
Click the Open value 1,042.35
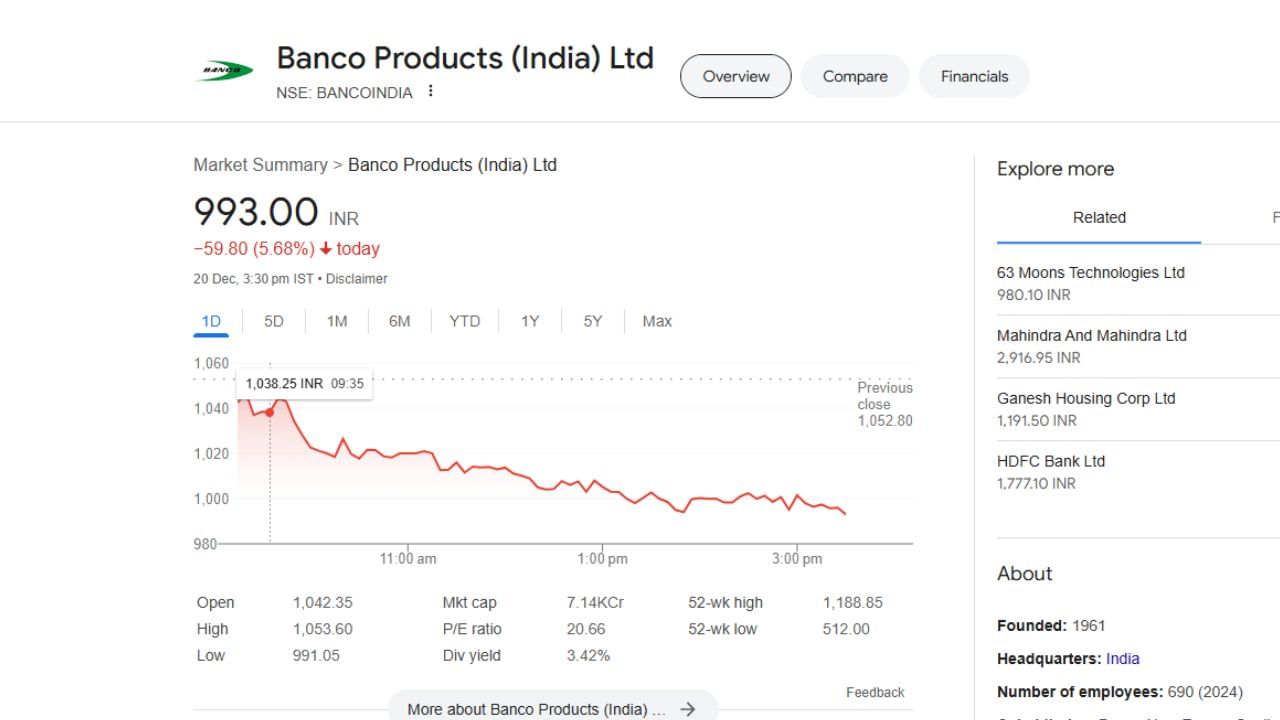[322, 603]
